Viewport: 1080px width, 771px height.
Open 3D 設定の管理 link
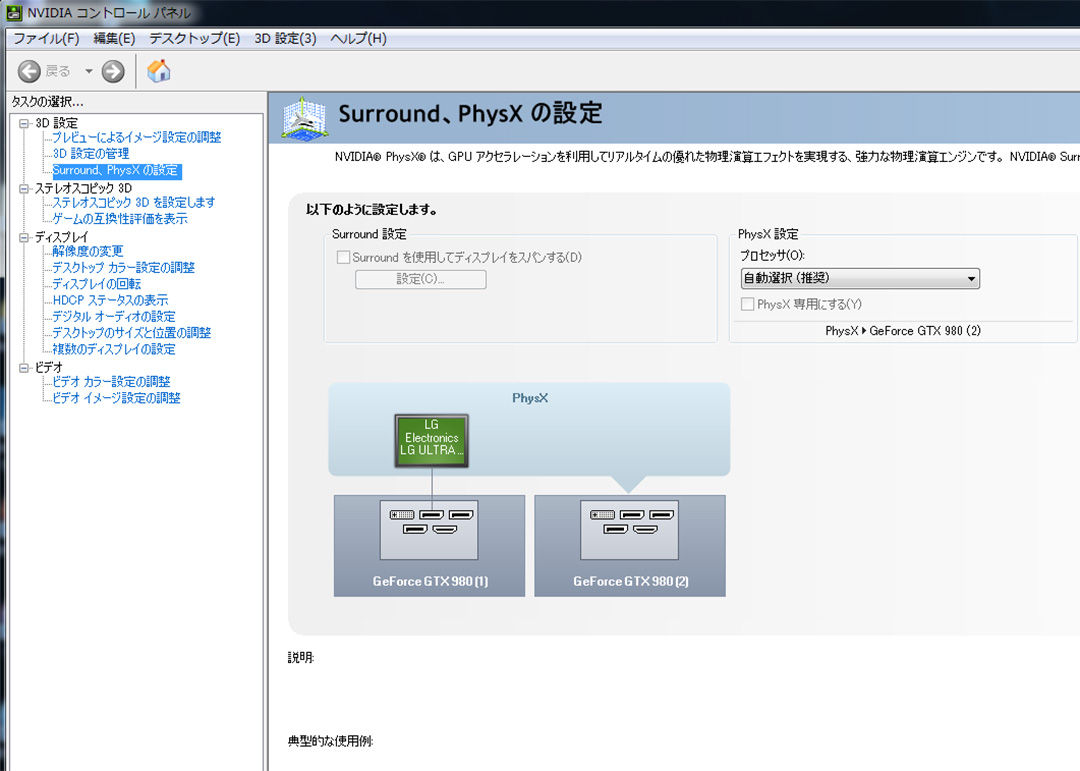point(91,154)
